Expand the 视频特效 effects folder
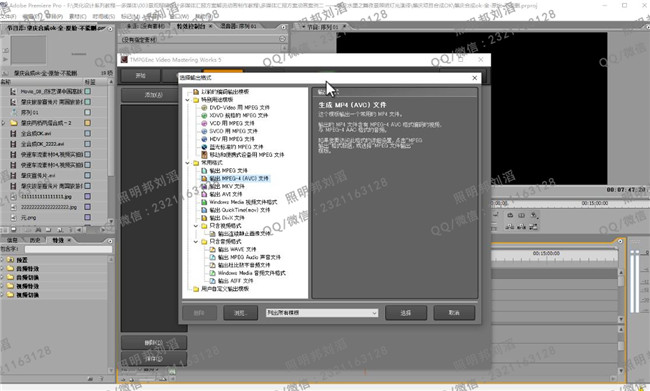650x391 pixels. pyautogui.click(x=2, y=286)
